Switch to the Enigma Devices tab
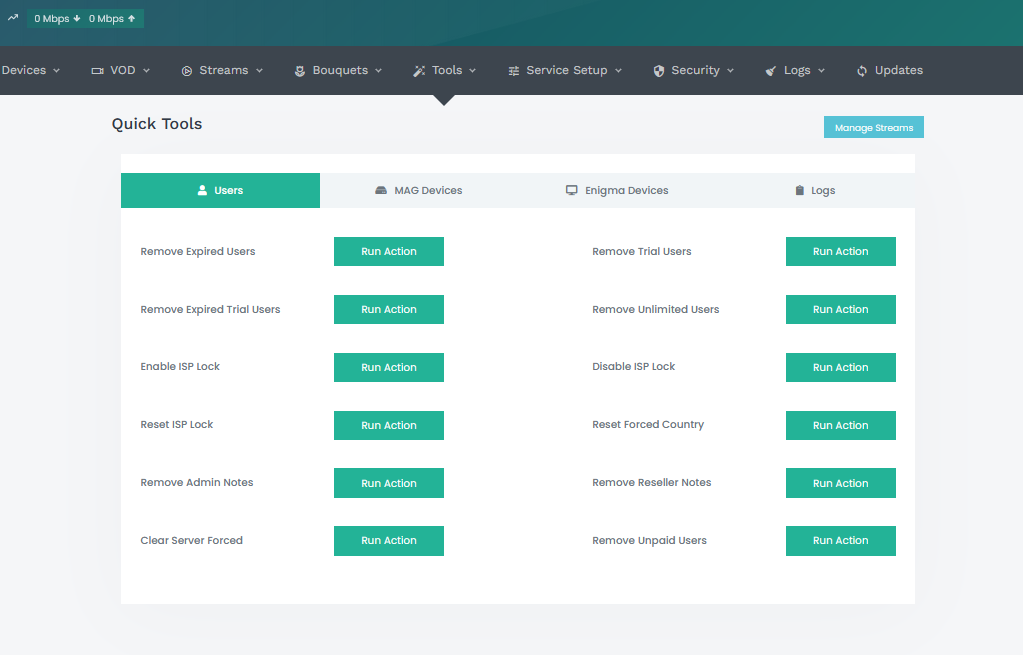 click(617, 190)
